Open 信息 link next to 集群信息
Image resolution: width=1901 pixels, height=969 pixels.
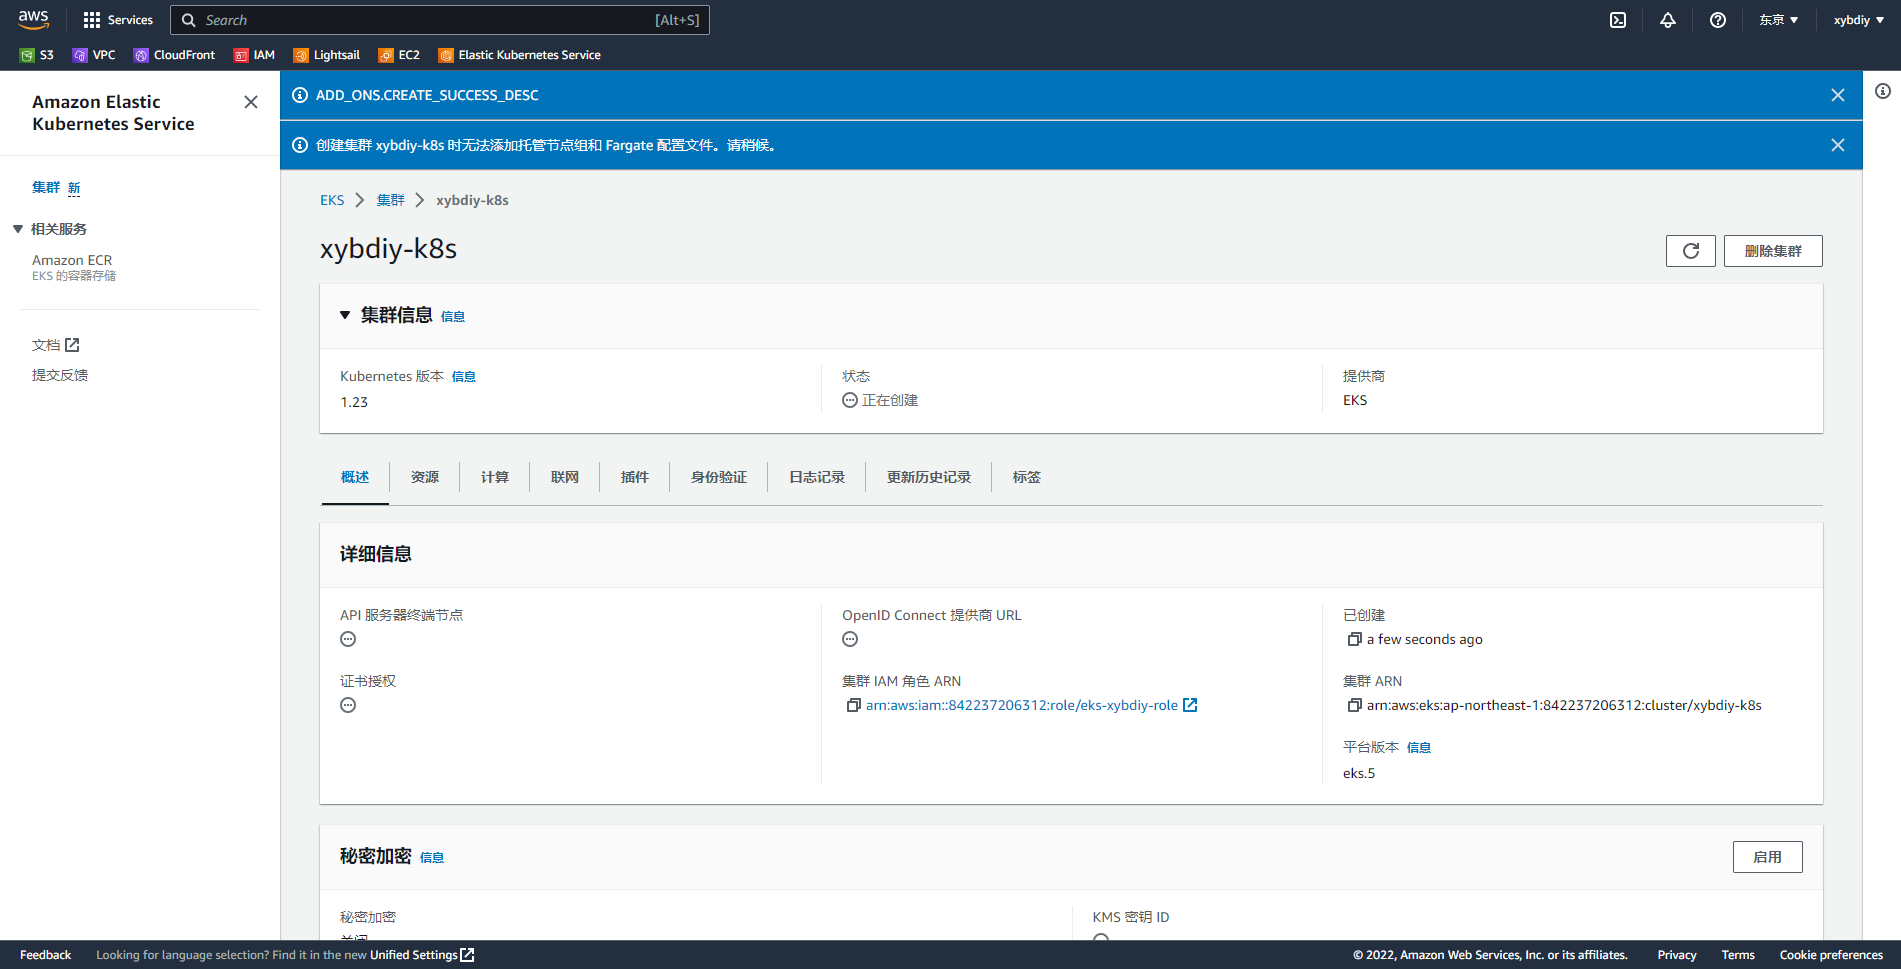tap(453, 316)
